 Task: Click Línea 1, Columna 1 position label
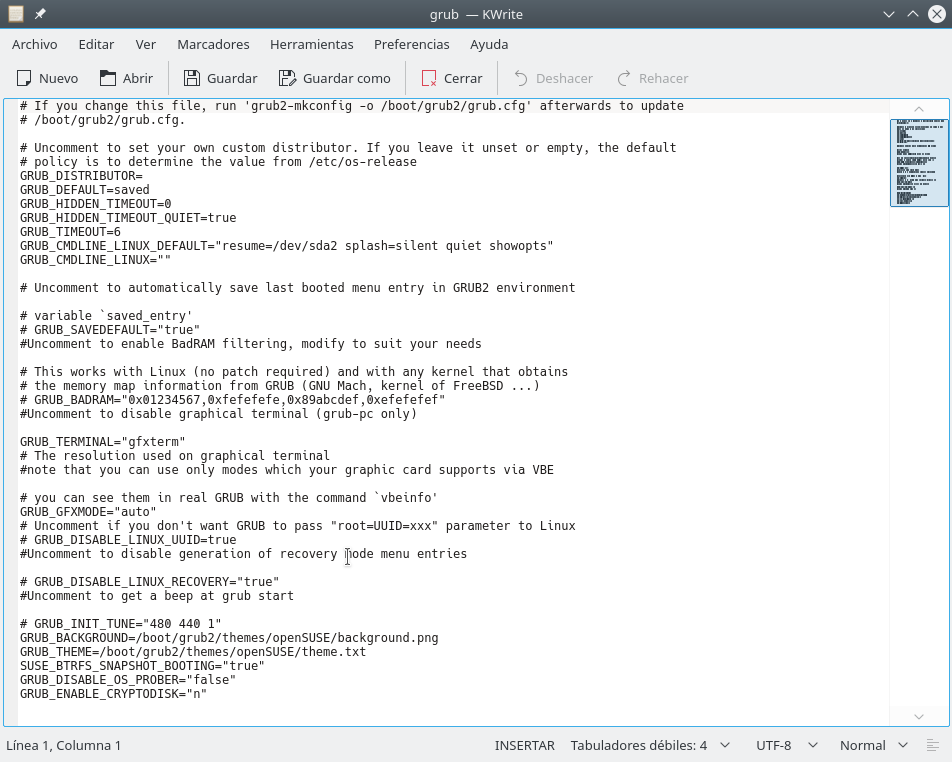pyautogui.click(x=64, y=745)
